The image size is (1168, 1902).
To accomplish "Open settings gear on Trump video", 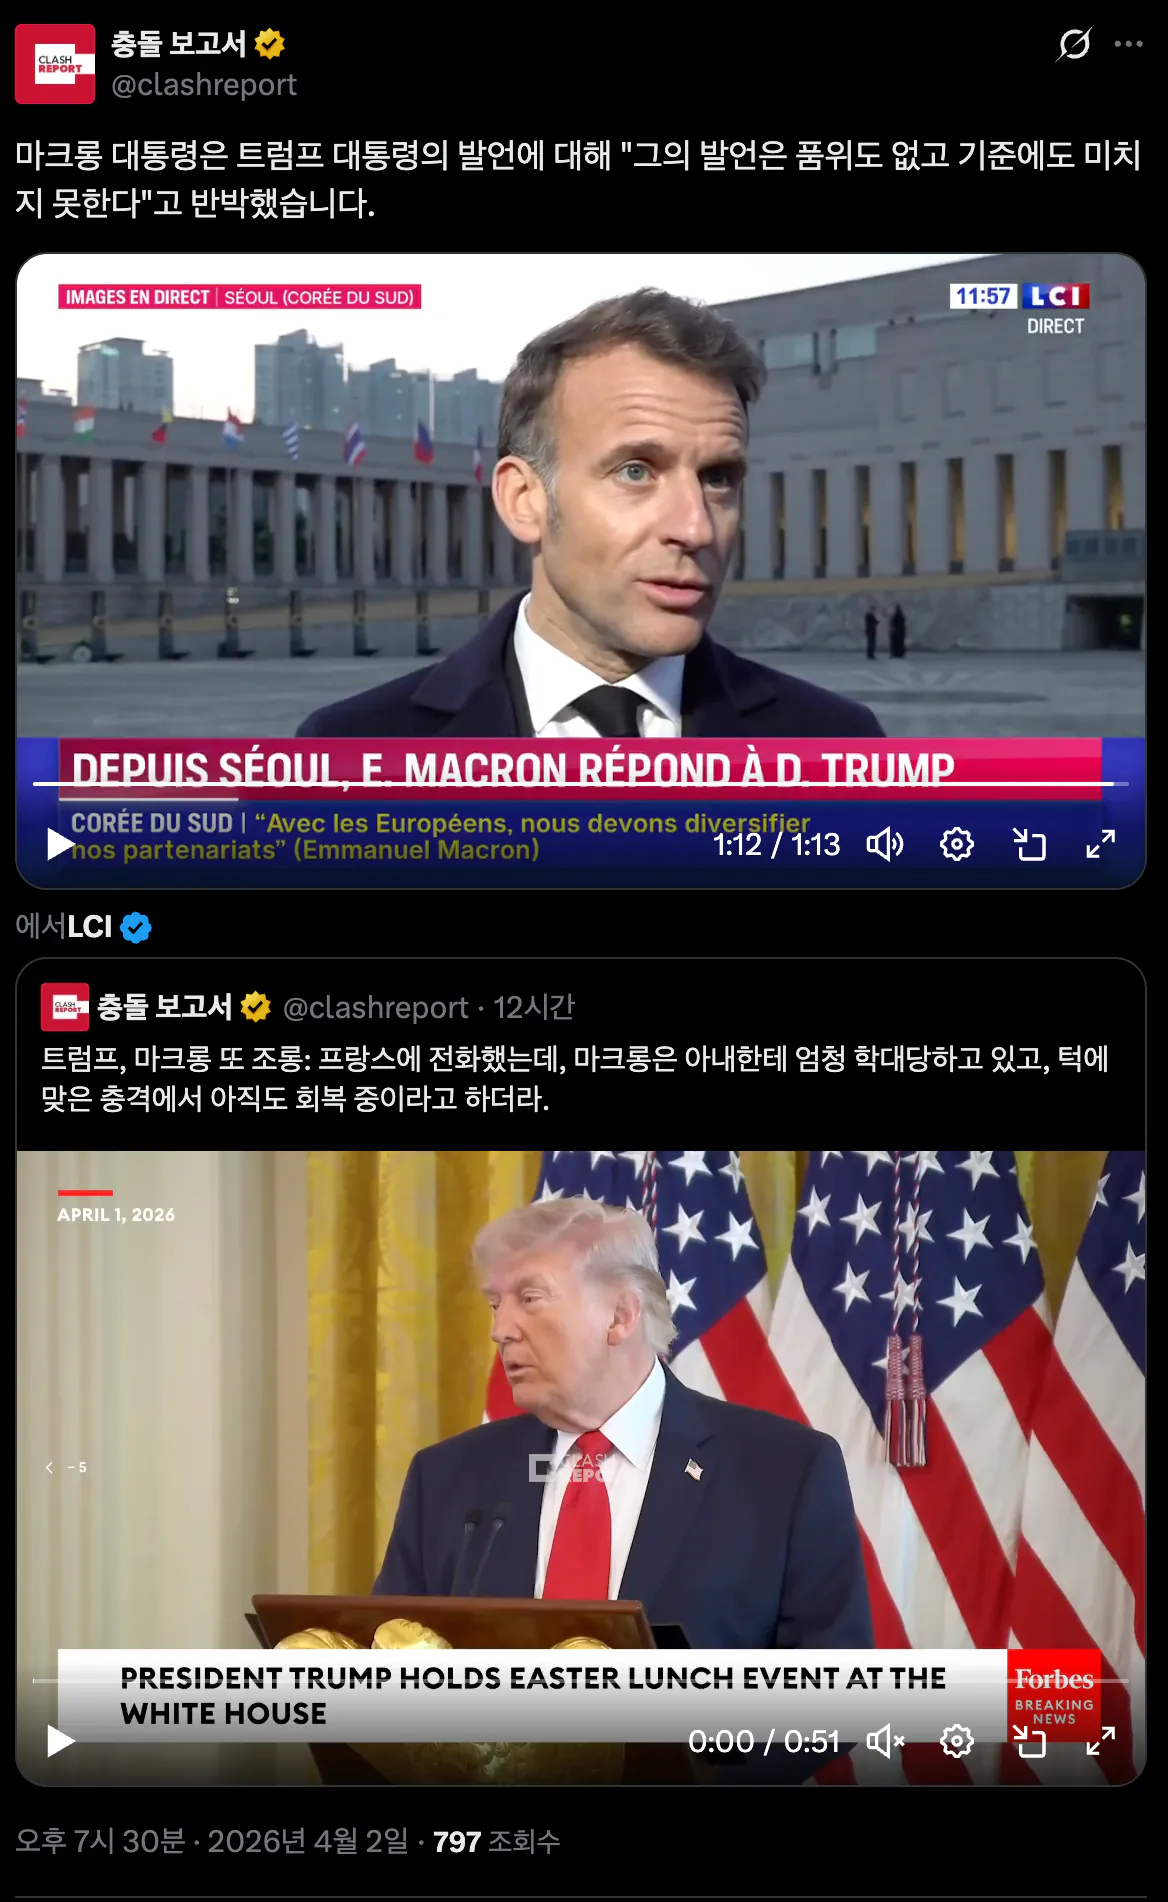I will pos(957,1742).
